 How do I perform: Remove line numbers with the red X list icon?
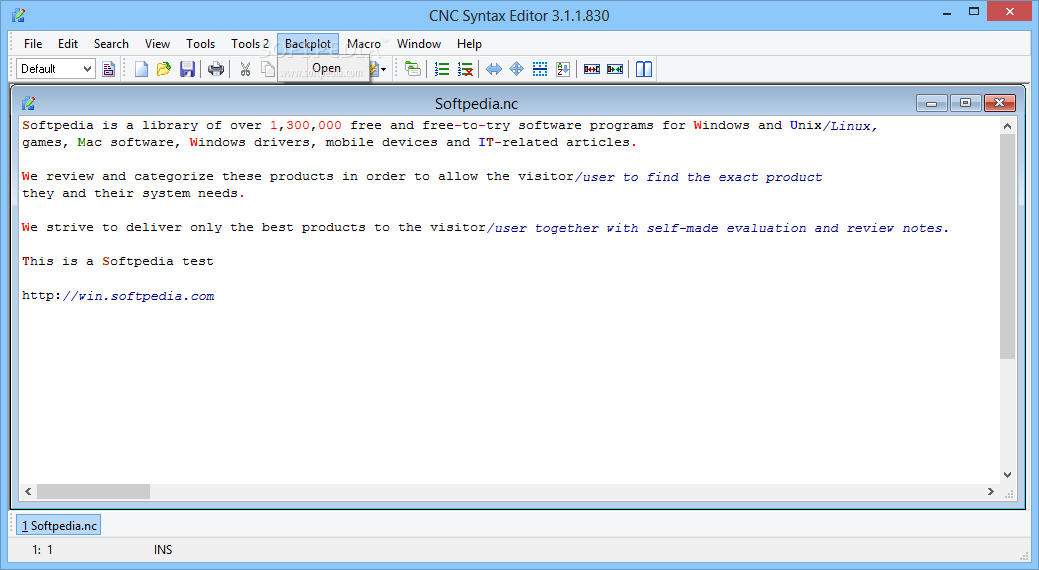tap(465, 69)
